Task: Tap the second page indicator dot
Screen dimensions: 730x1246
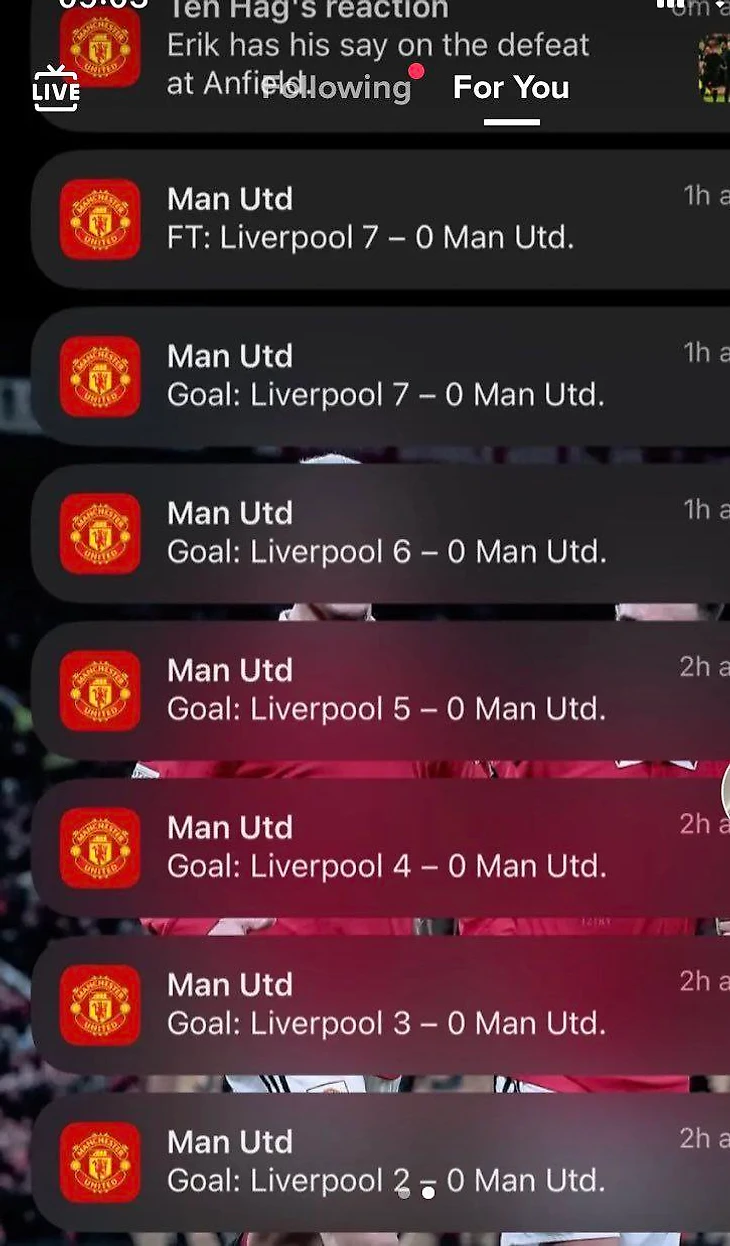Action: (428, 1192)
